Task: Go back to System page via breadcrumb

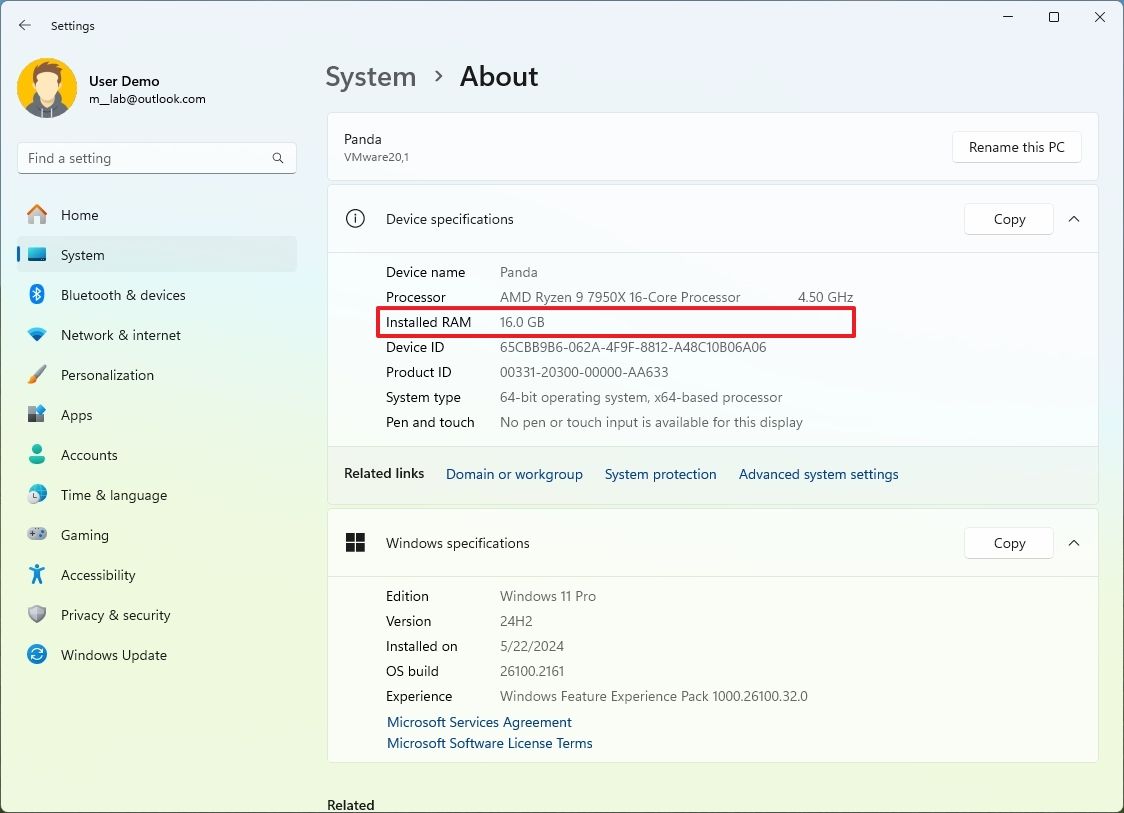Action: pos(370,76)
